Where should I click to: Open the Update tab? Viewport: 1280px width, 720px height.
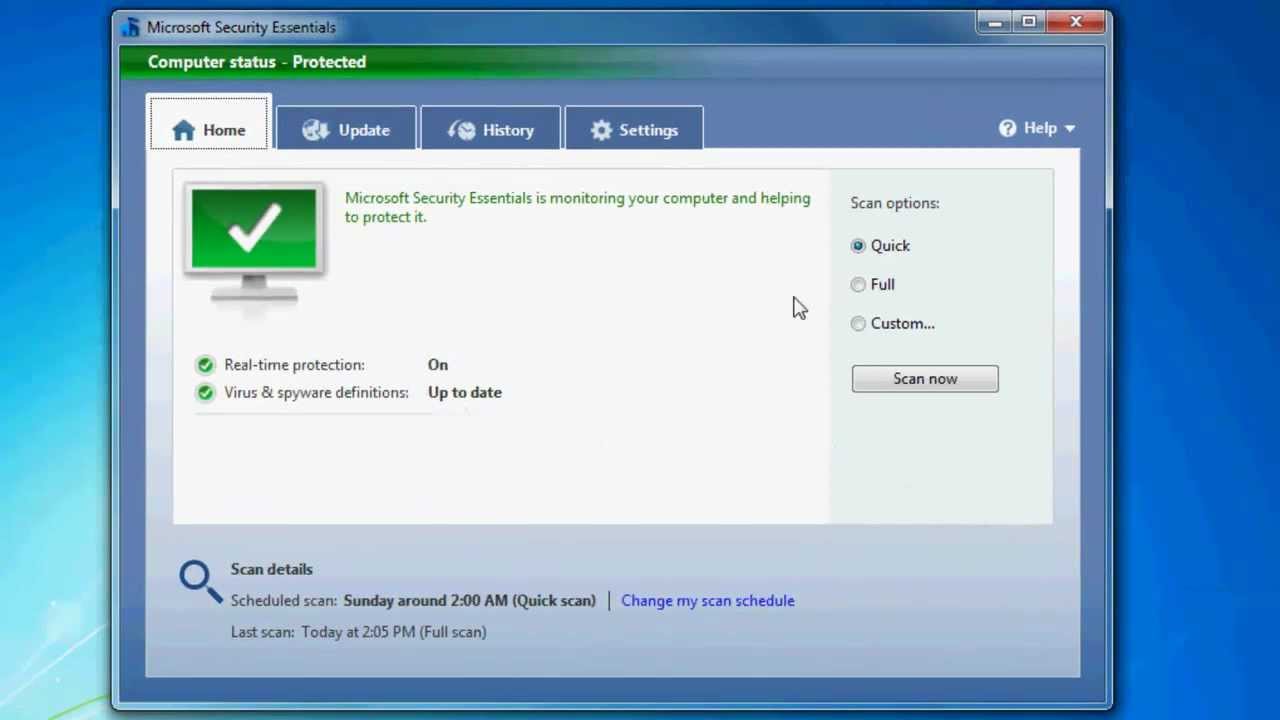tap(346, 128)
